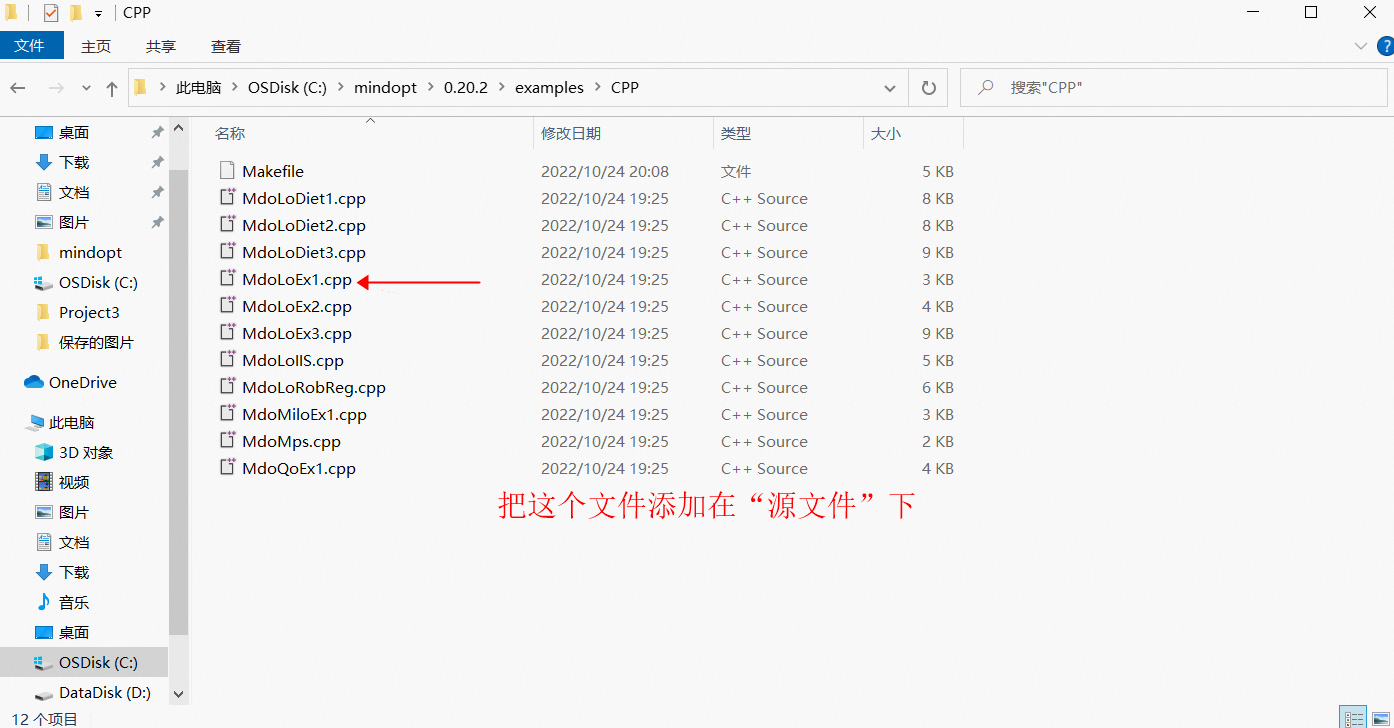Image resolution: width=1394 pixels, height=728 pixels.
Task: Unpin 桌面 from quick access
Action: click(x=156, y=131)
